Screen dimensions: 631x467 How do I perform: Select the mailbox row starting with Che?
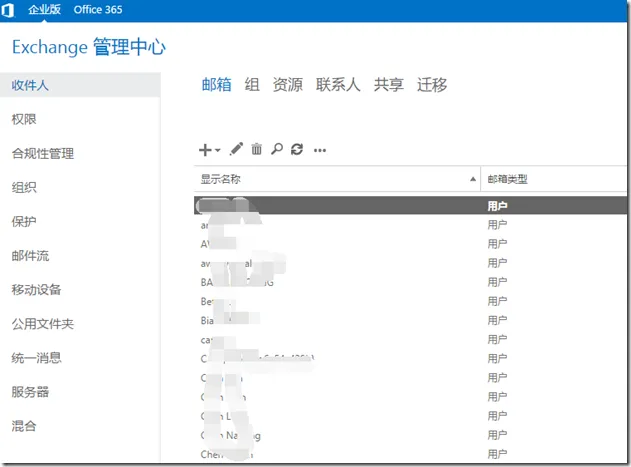pos(410,455)
